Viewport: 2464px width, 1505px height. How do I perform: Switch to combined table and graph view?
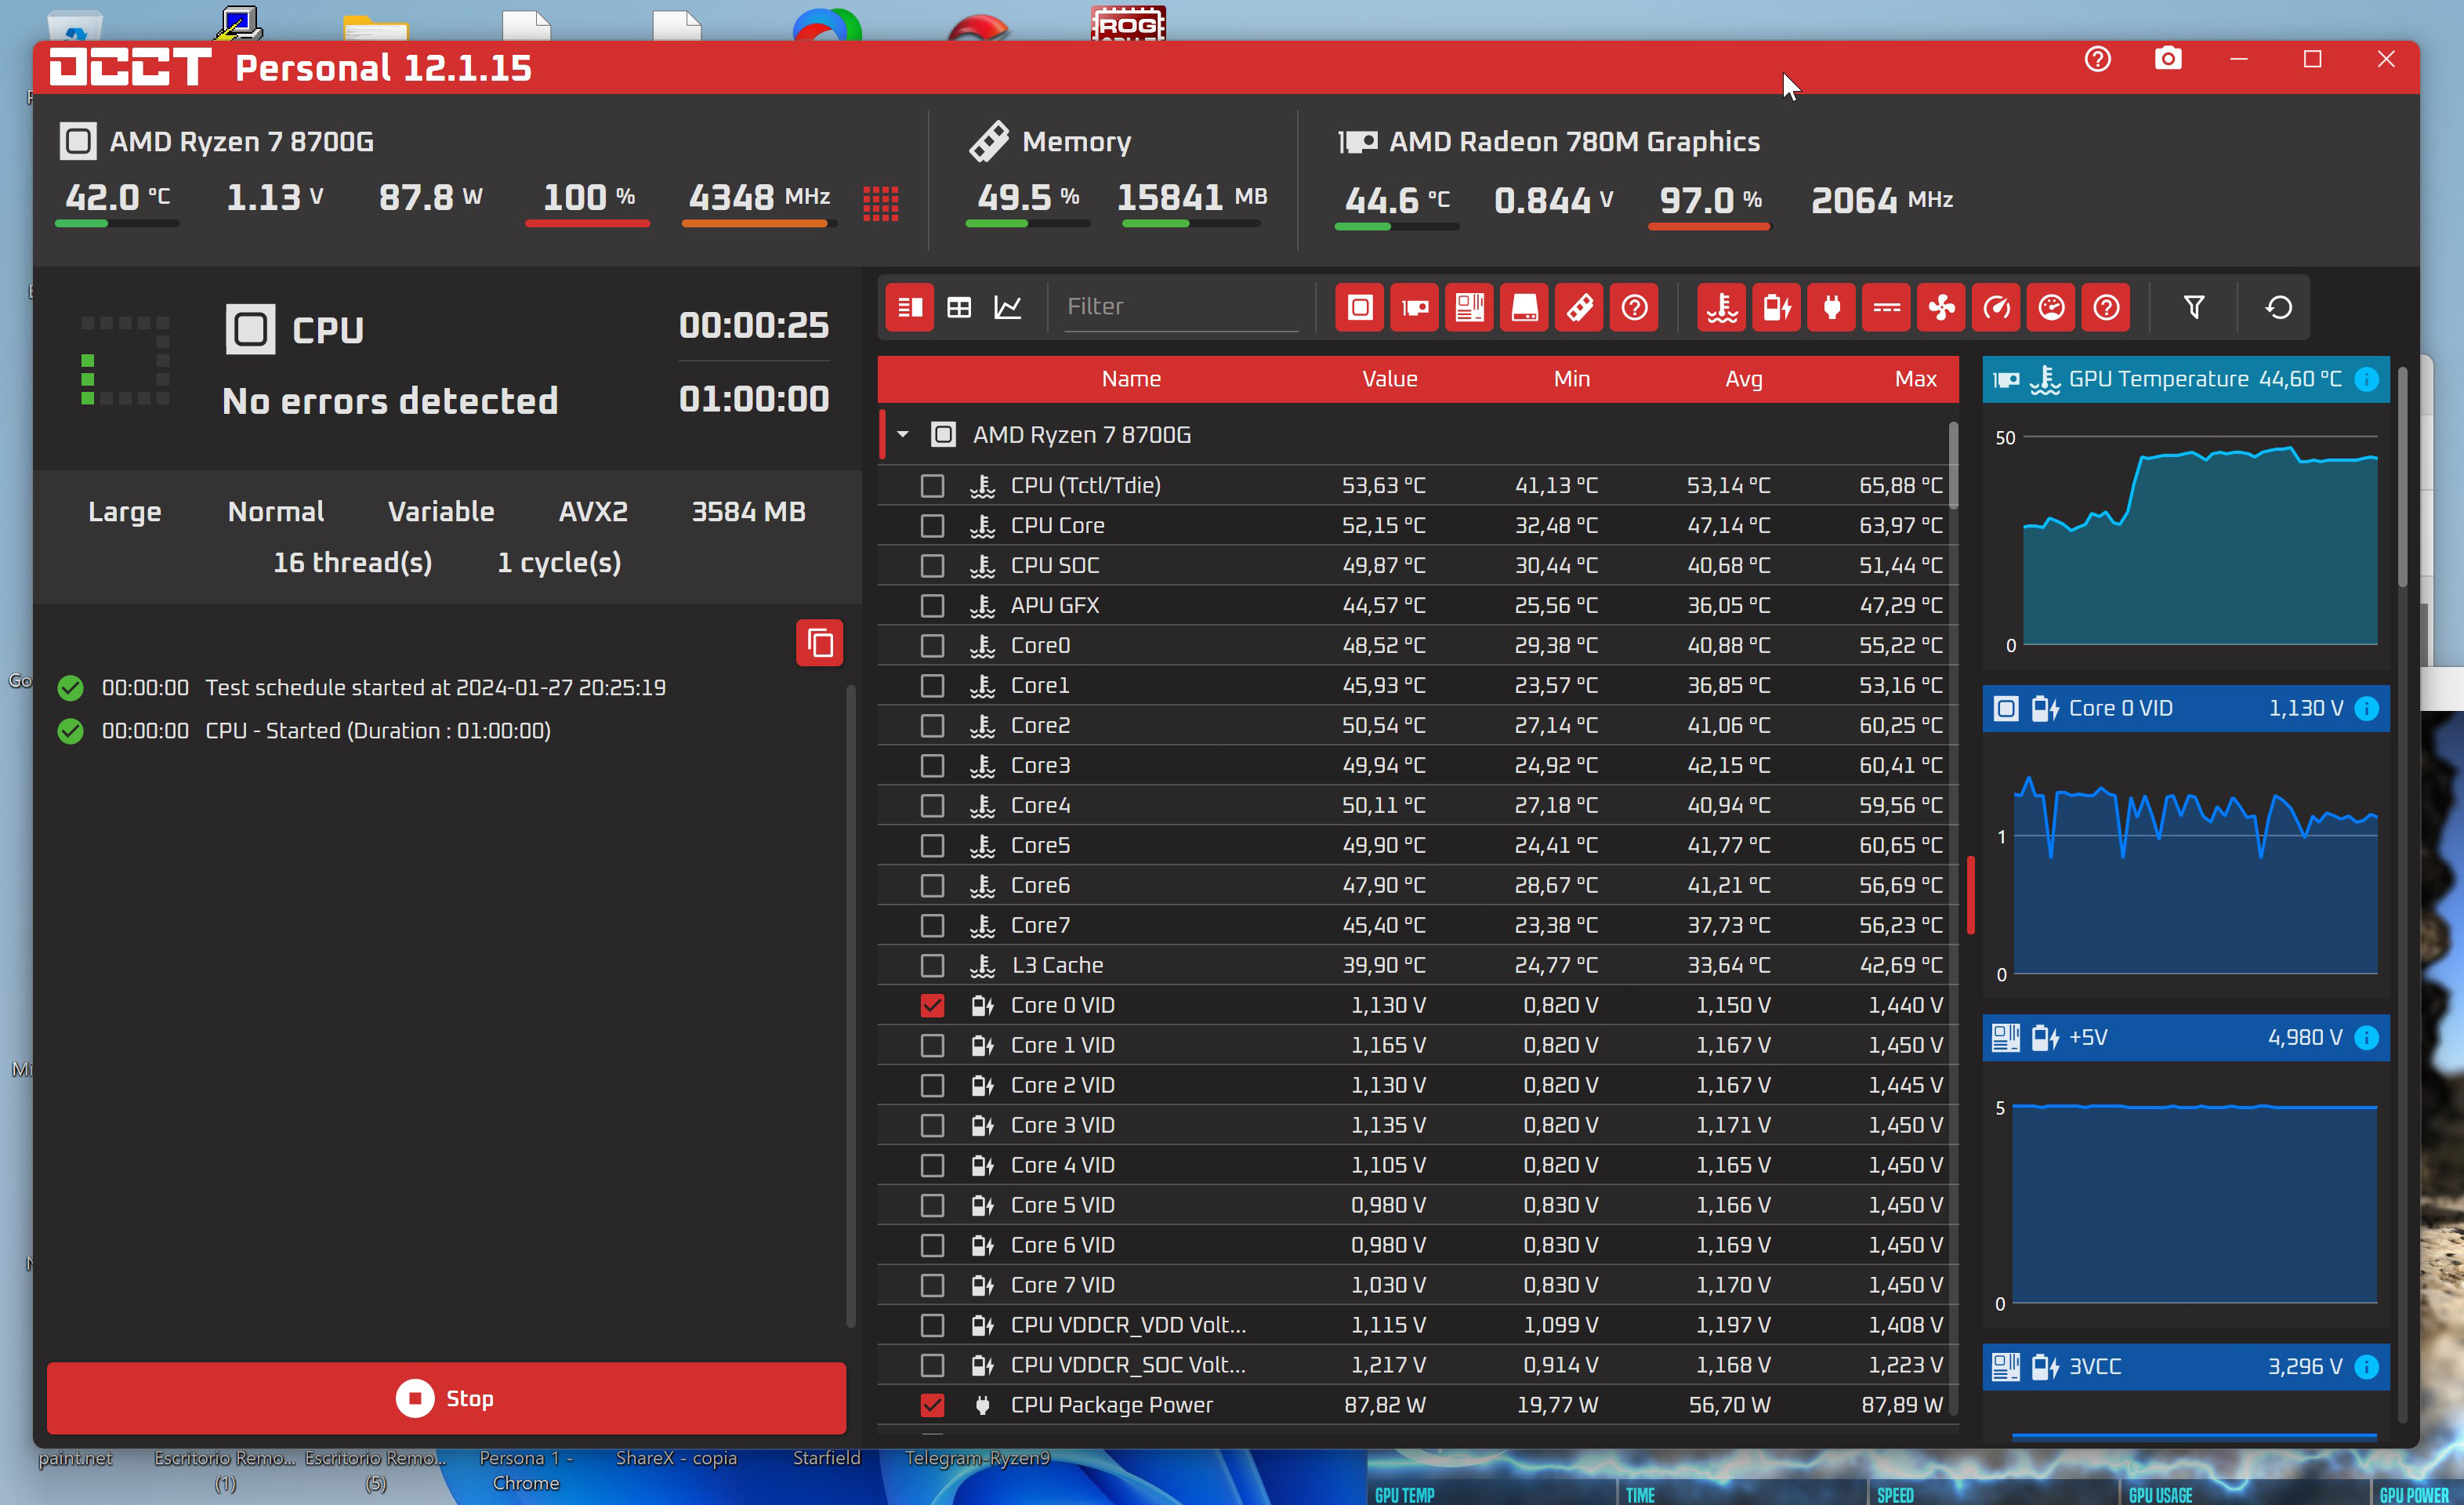910,307
